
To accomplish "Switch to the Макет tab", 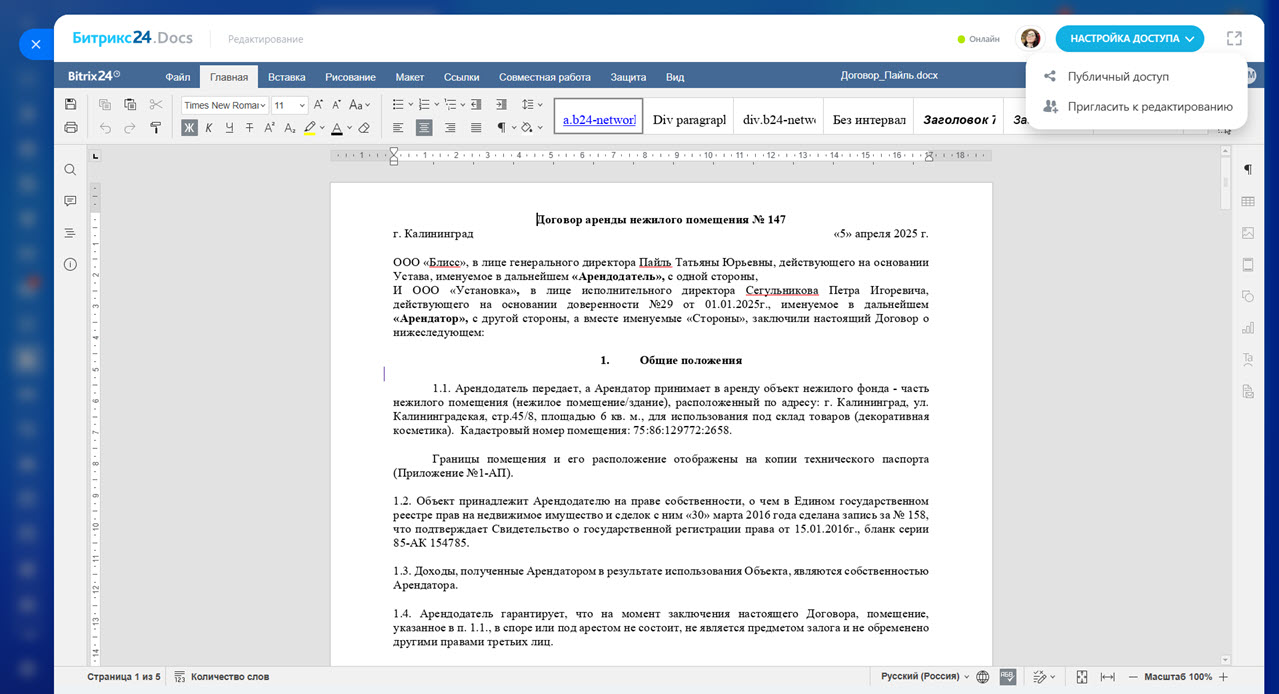I will pos(410,77).
